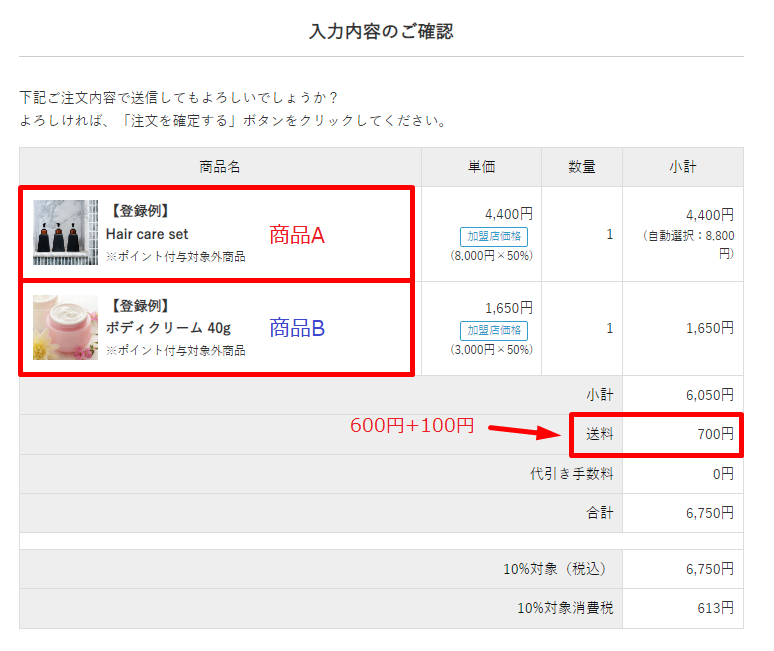Image resolution: width=774 pixels, height=651 pixels.
Task: Click the 送料 row label
Action: coord(600,434)
